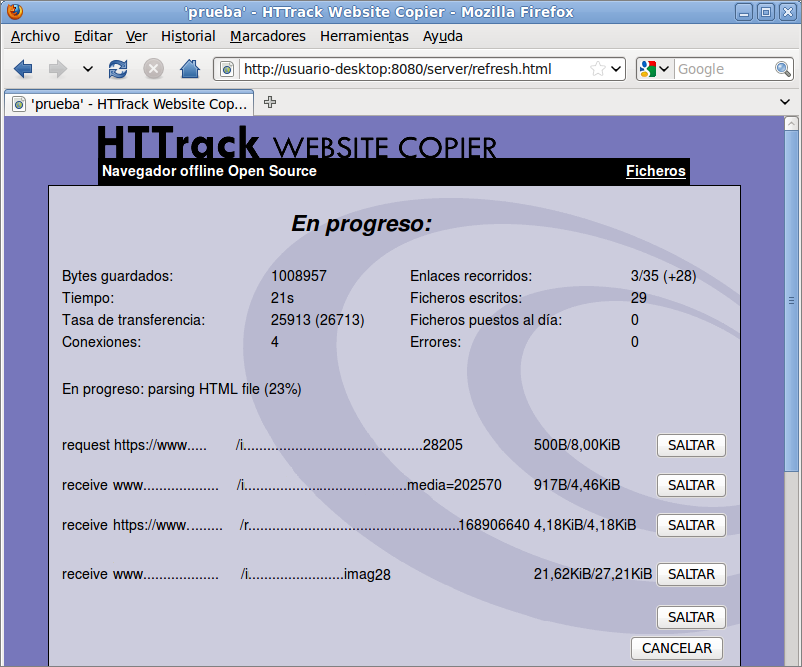Click the last SALTAR button above CANCELAR
Screen dimensions: 802x667
point(691,617)
